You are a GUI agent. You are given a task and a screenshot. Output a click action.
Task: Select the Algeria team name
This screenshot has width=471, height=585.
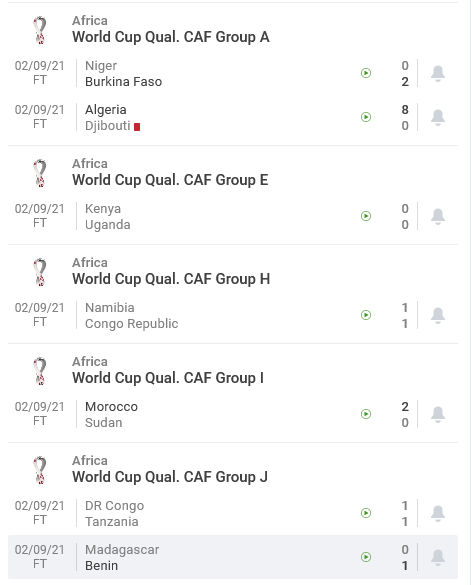(x=106, y=110)
